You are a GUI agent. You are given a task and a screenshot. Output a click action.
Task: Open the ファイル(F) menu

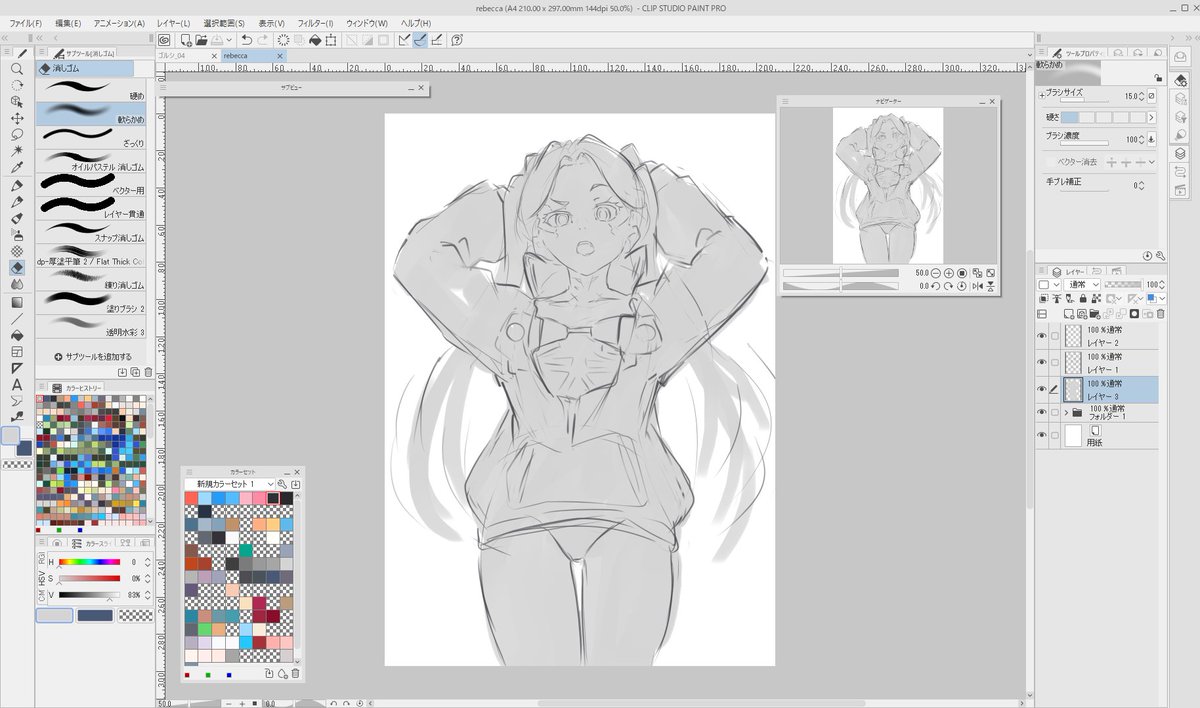click(25, 23)
